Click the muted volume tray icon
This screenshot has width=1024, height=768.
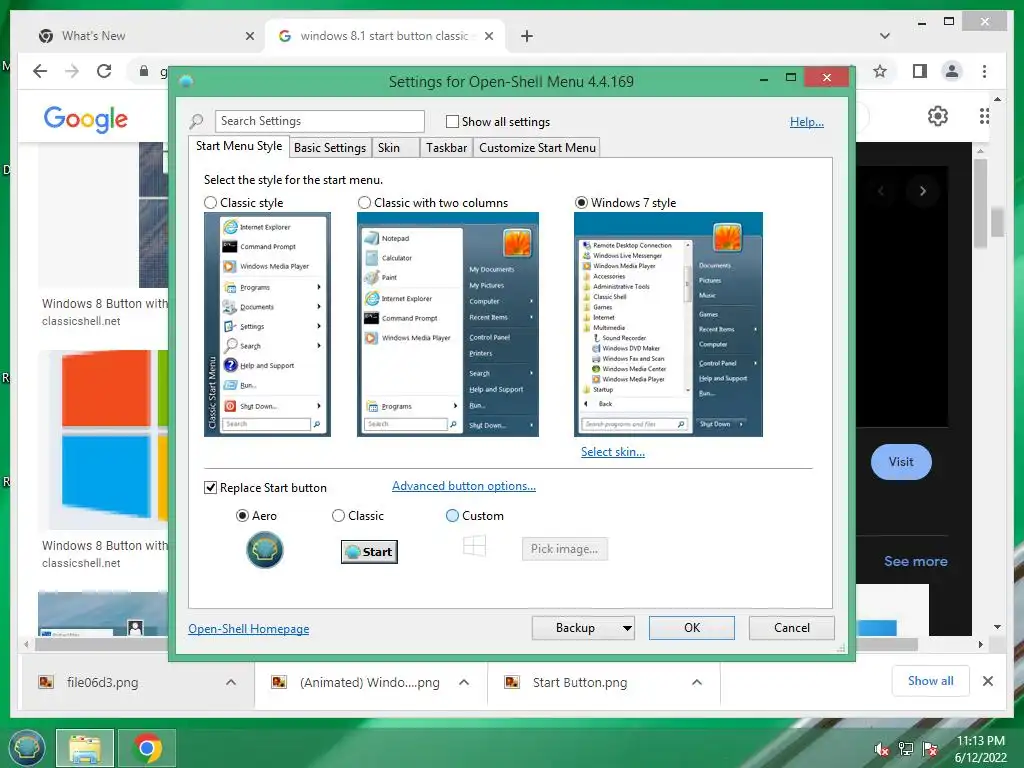(x=881, y=749)
